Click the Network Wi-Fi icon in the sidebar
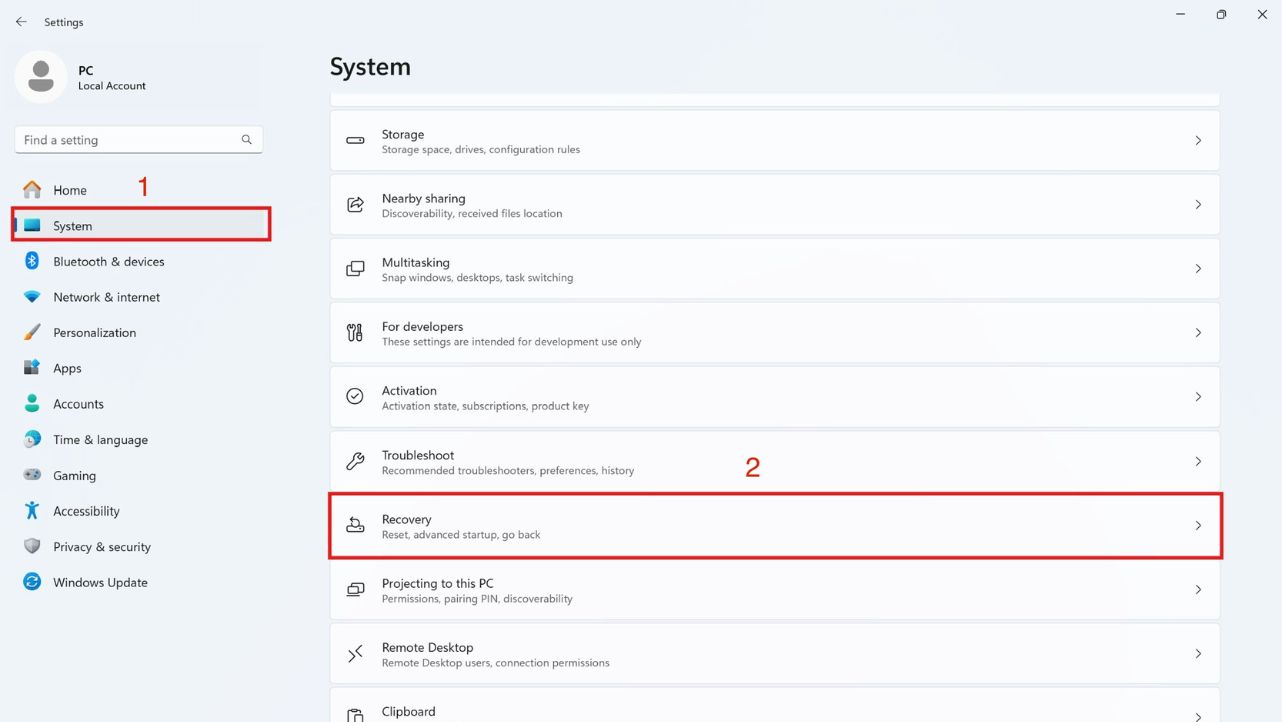This screenshot has height=722, width=1282. tap(32, 297)
